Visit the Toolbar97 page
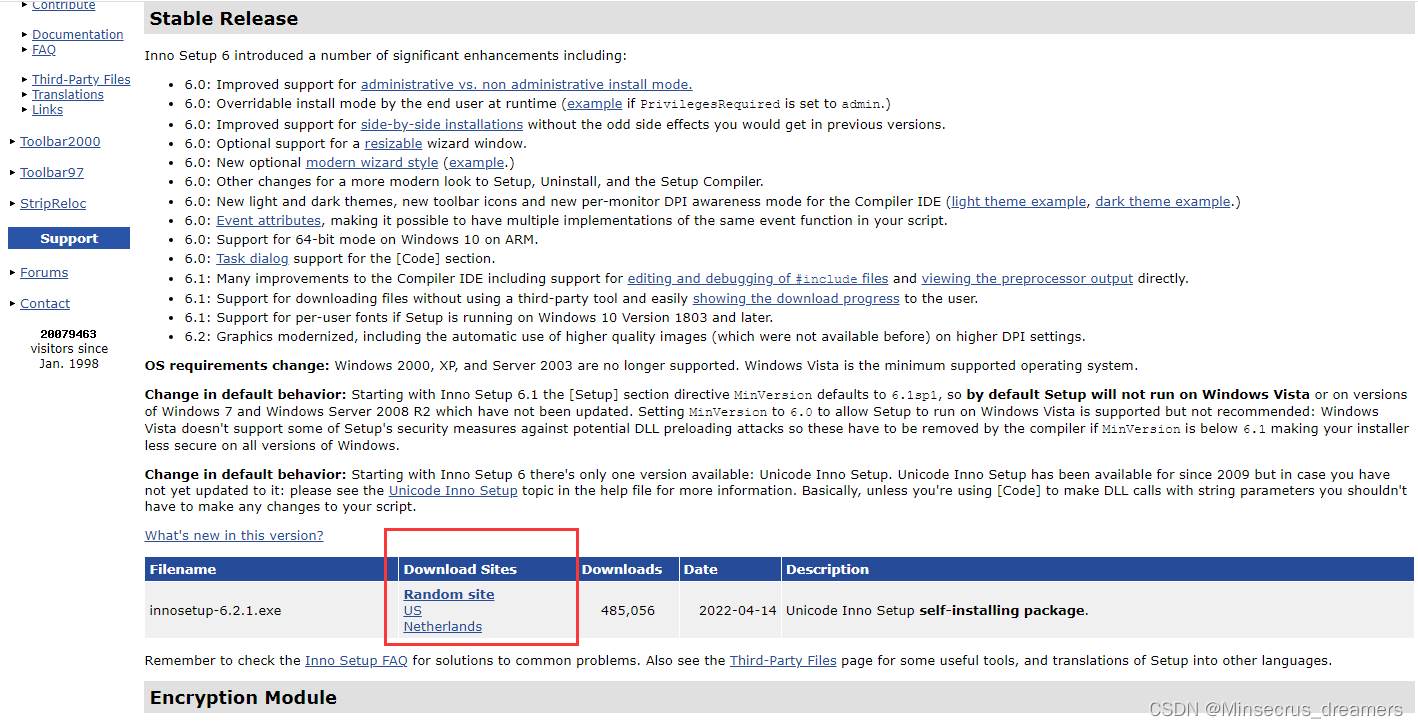 click(52, 172)
